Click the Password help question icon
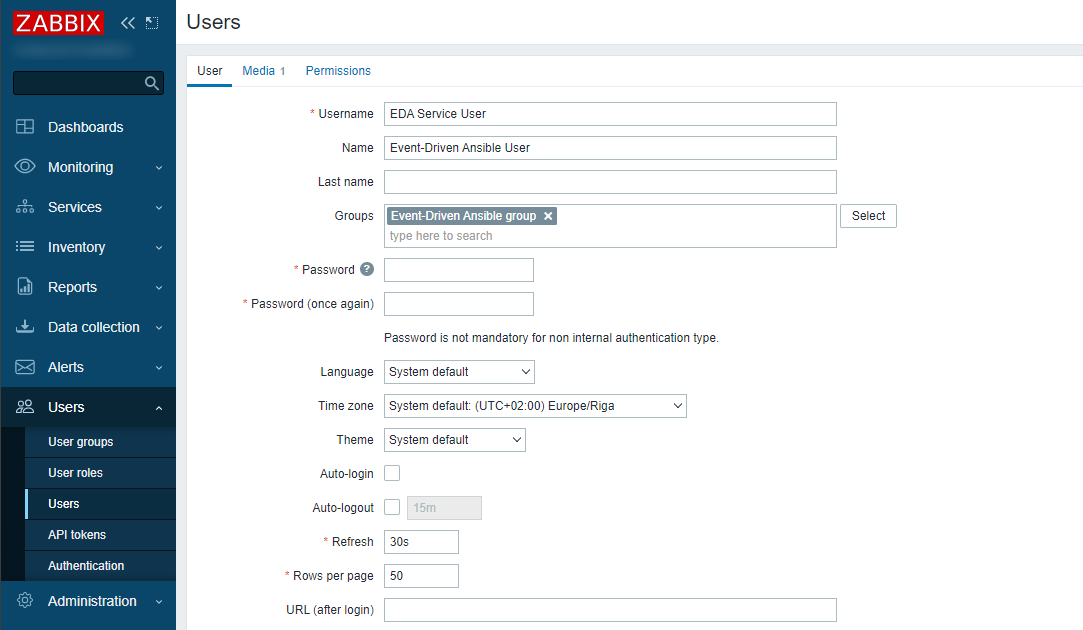 click(x=367, y=270)
